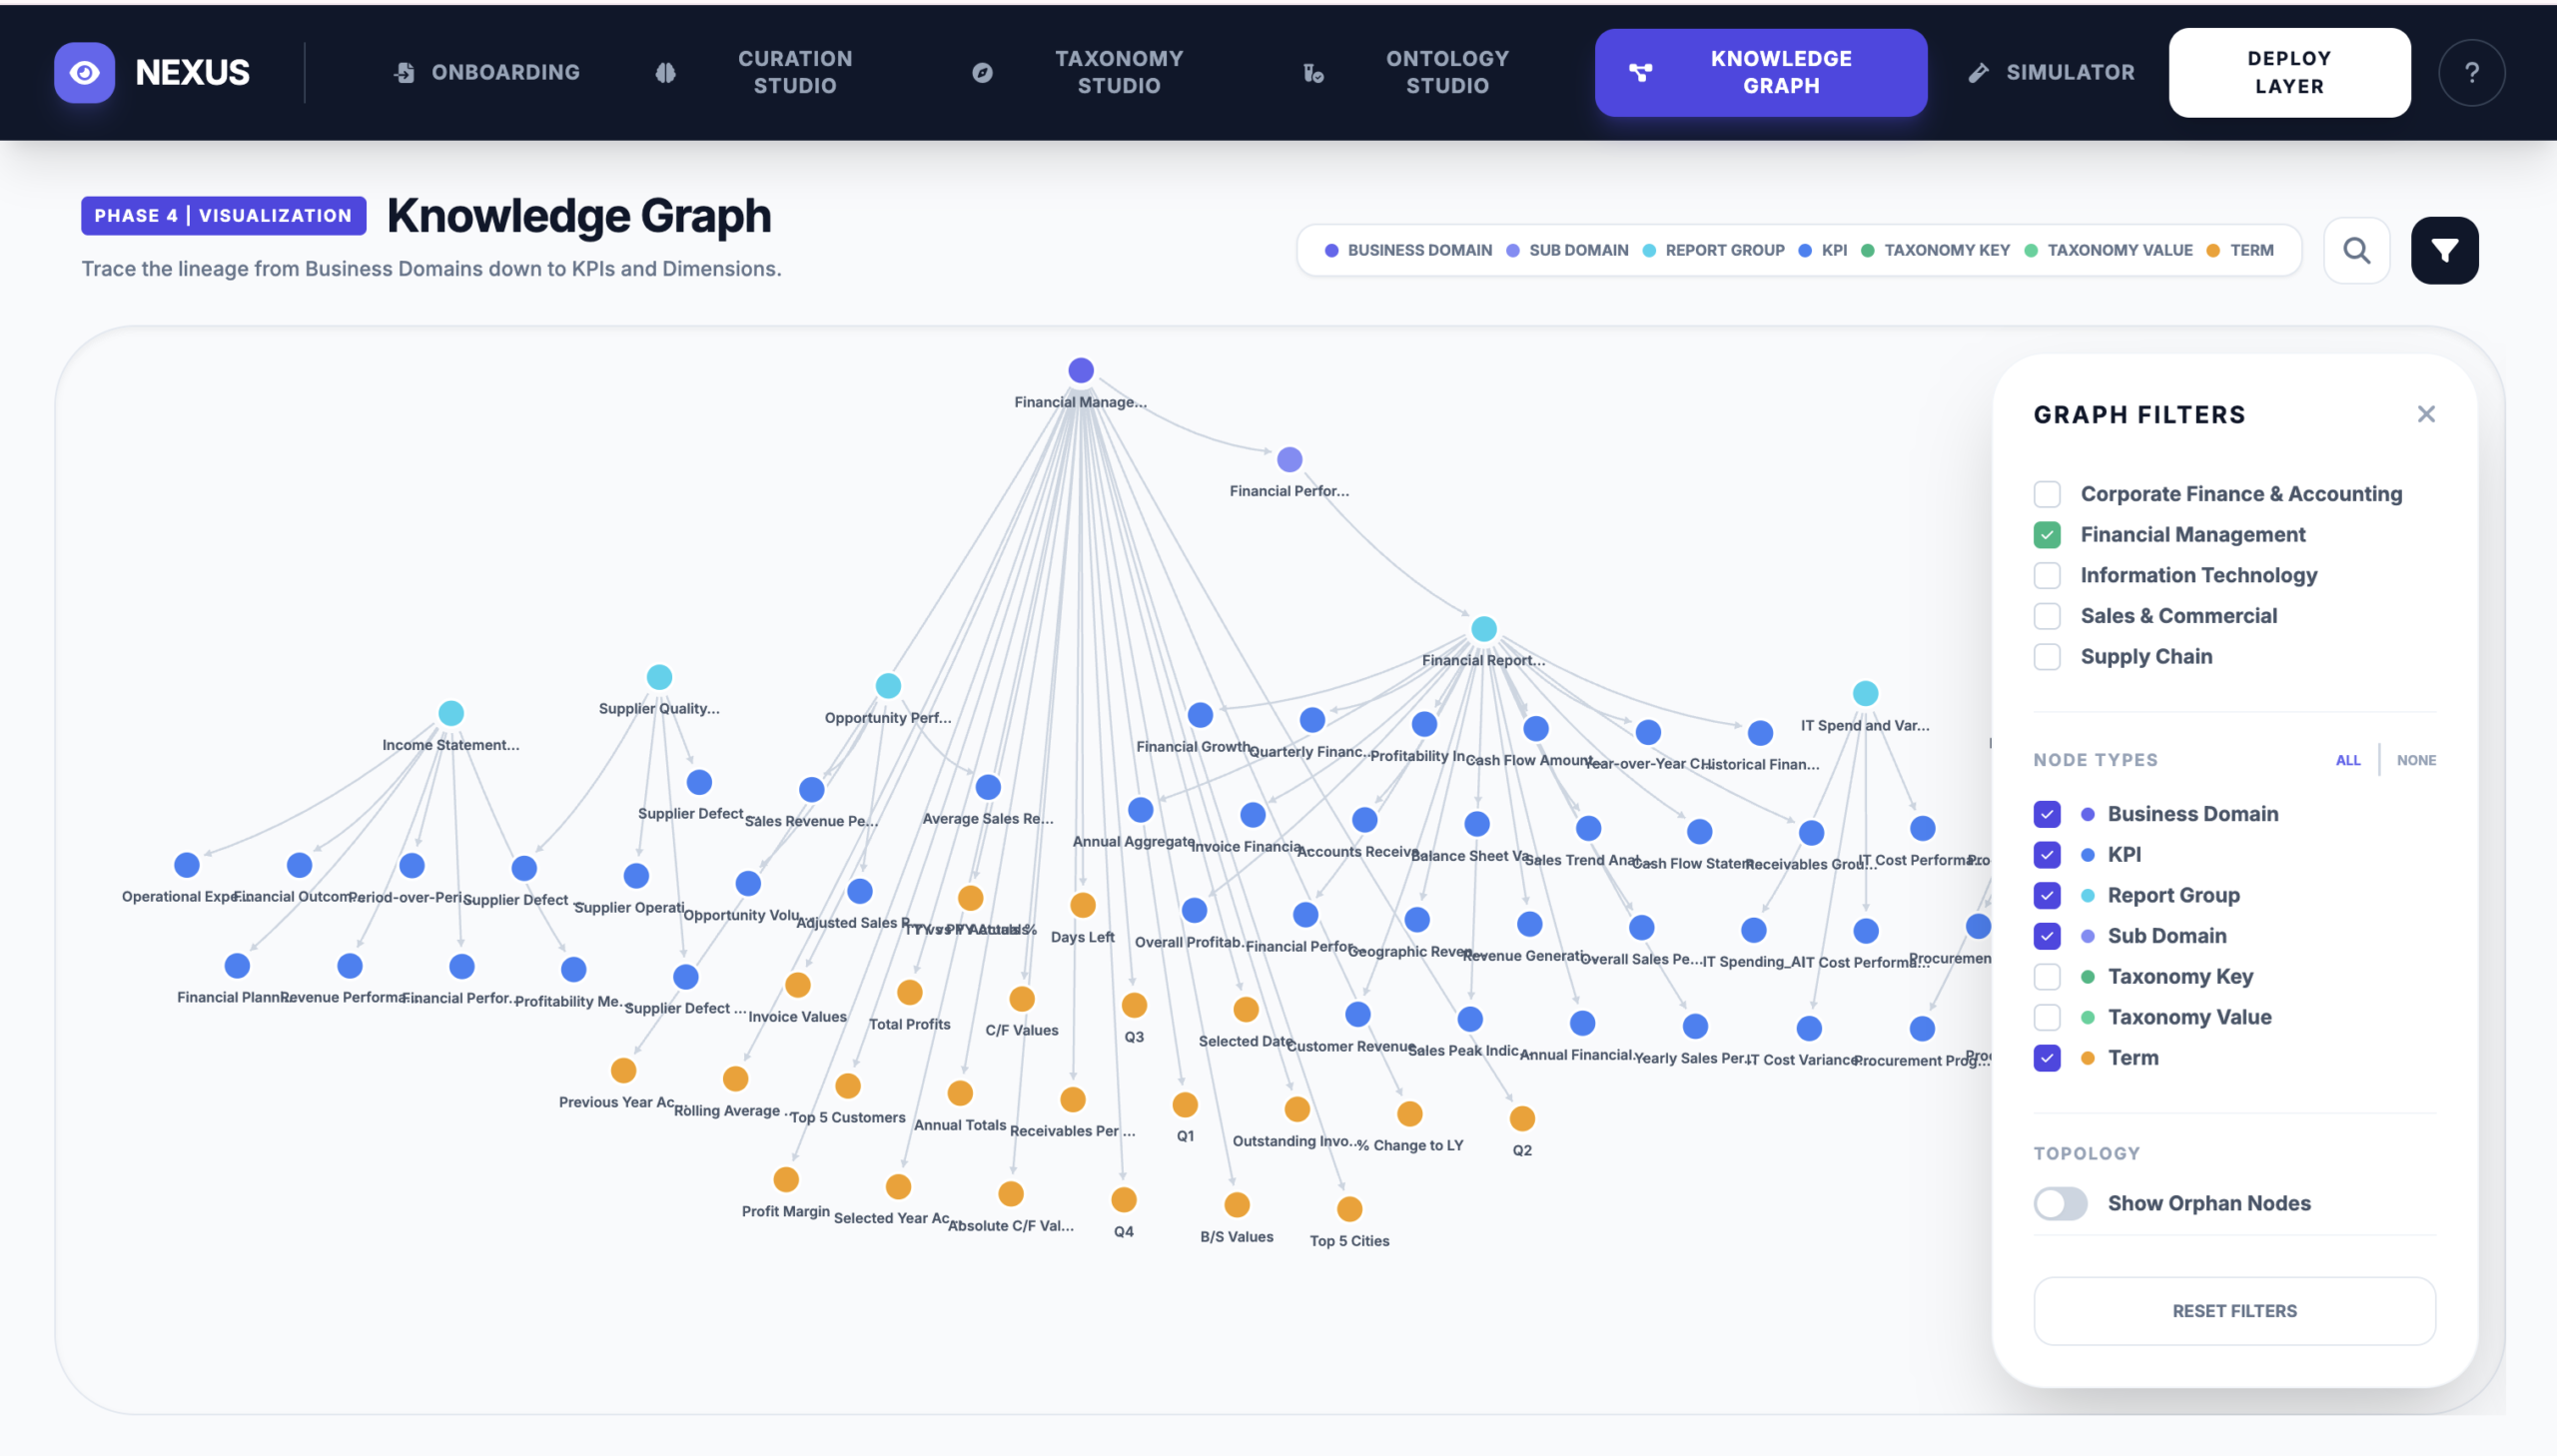The image size is (2557, 1456).
Task: Select the Financial Report group node
Action: [1483, 629]
